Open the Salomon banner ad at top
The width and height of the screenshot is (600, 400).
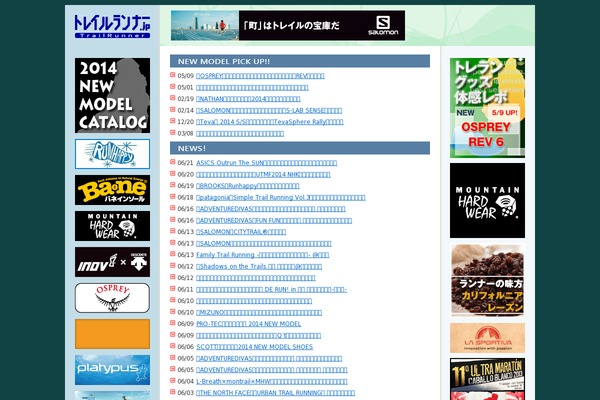point(288,25)
